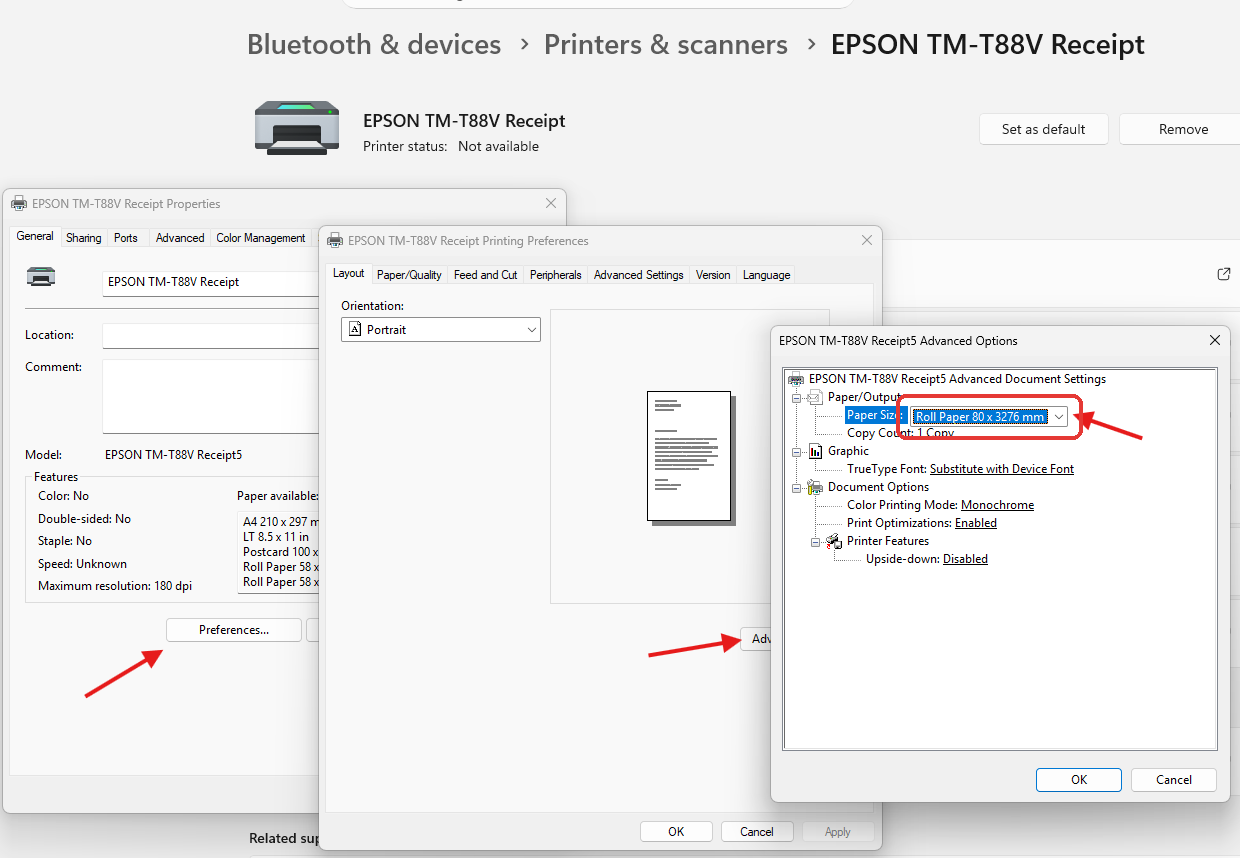Open the Advanced Settings tab
Screen dimensions: 1240x858
pyautogui.click(x=639, y=275)
